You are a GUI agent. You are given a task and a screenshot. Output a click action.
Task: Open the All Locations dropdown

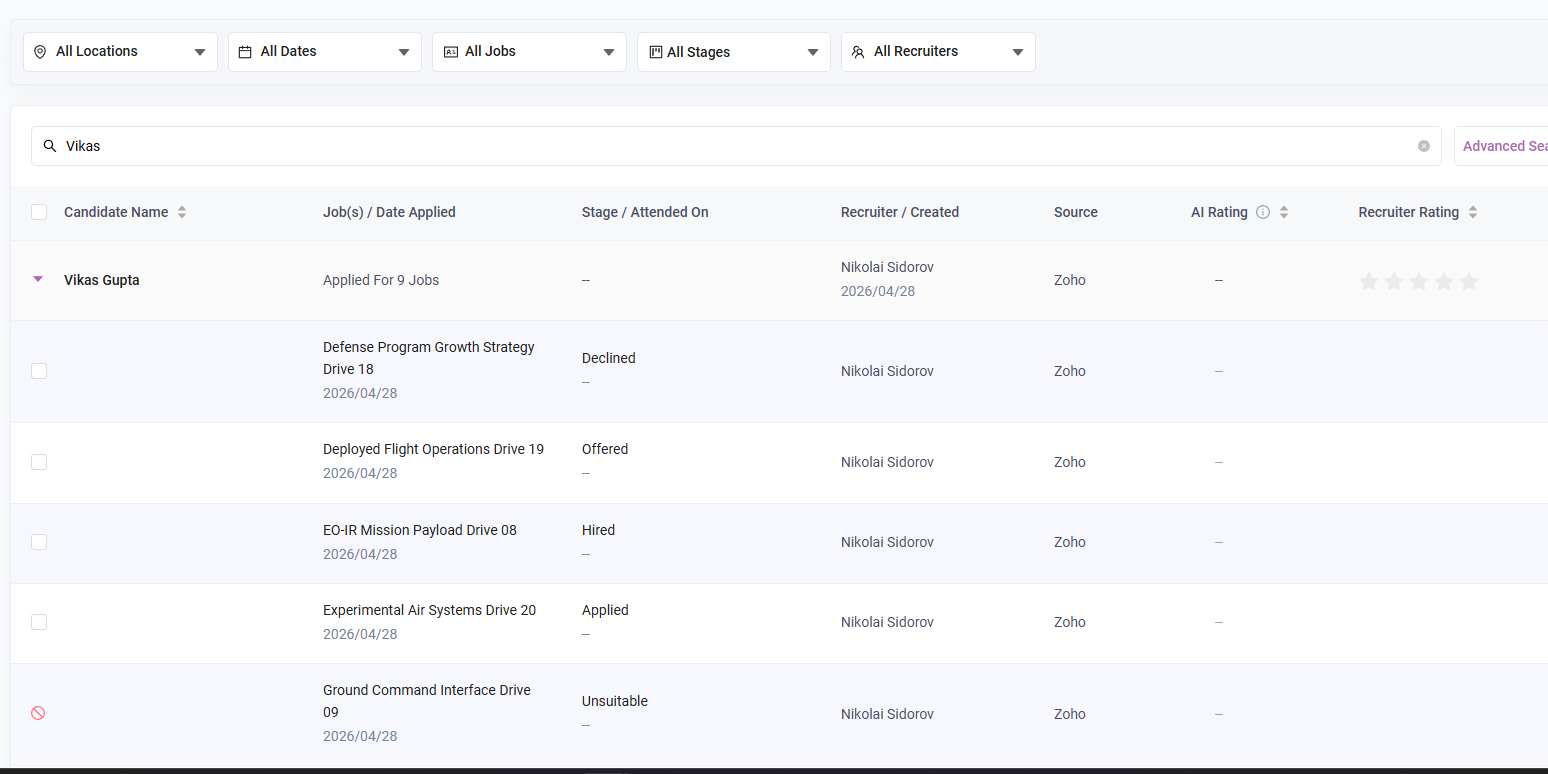pos(120,52)
